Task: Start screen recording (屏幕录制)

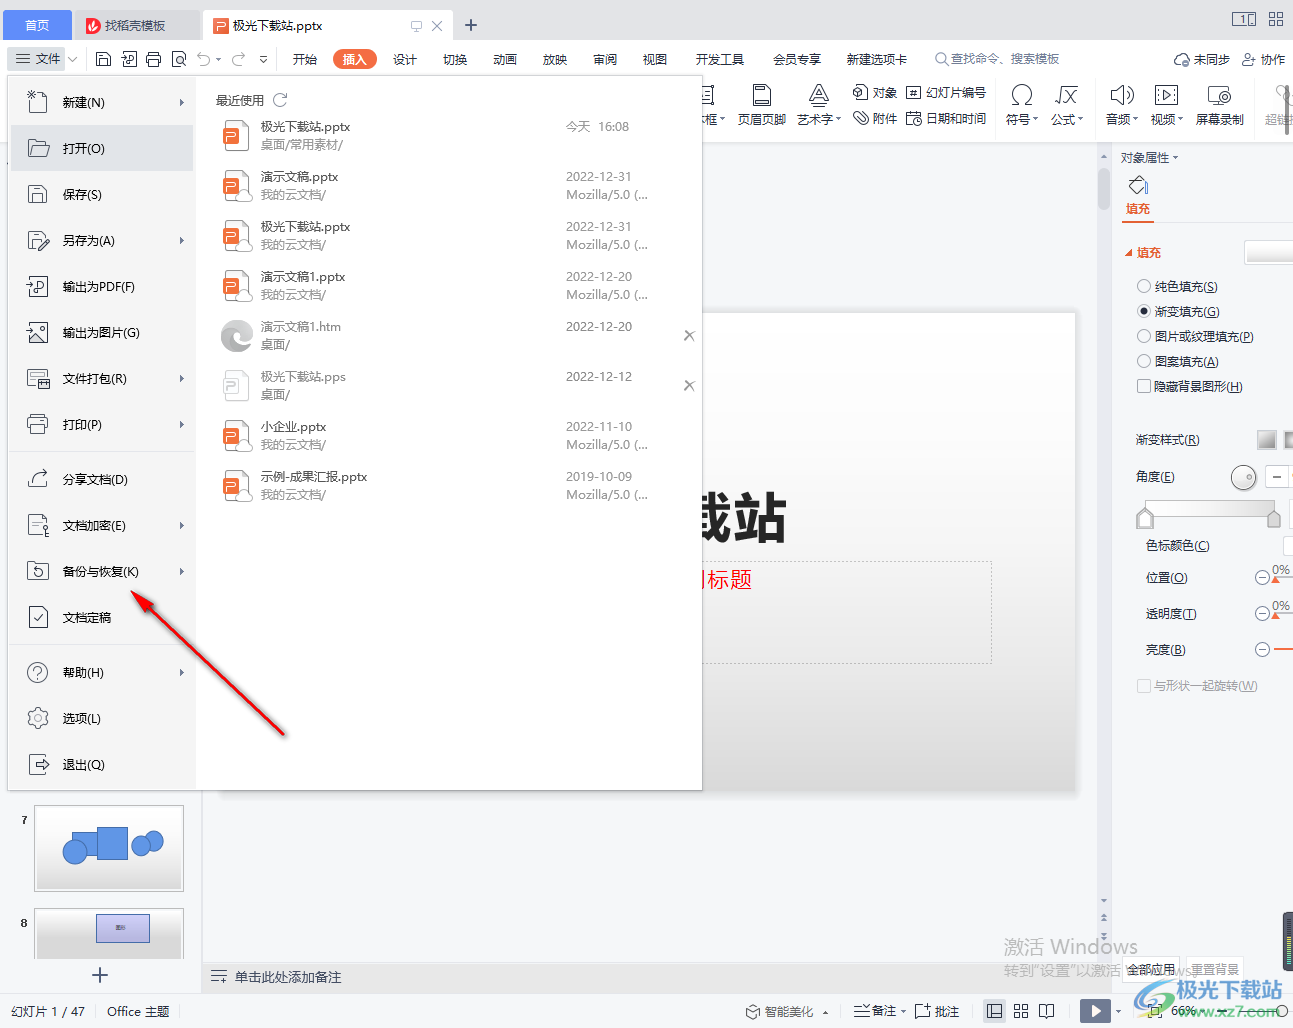Action: [x=1220, y=105]
